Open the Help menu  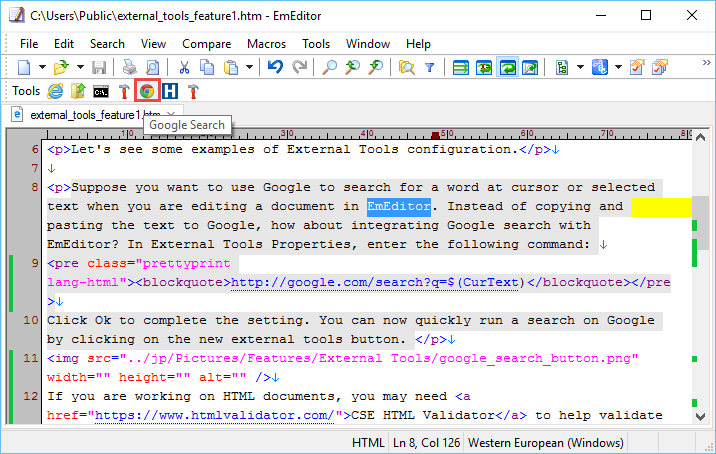[x=418, y=44]
